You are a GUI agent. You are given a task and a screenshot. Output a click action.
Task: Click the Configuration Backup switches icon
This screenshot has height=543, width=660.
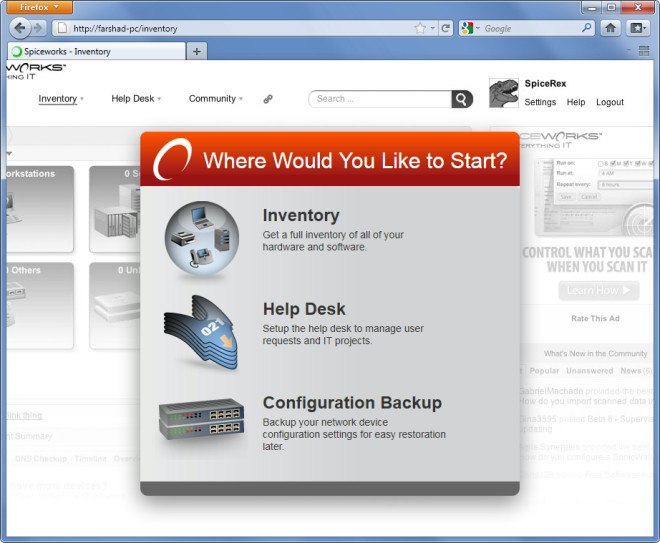tap(202, 419)
